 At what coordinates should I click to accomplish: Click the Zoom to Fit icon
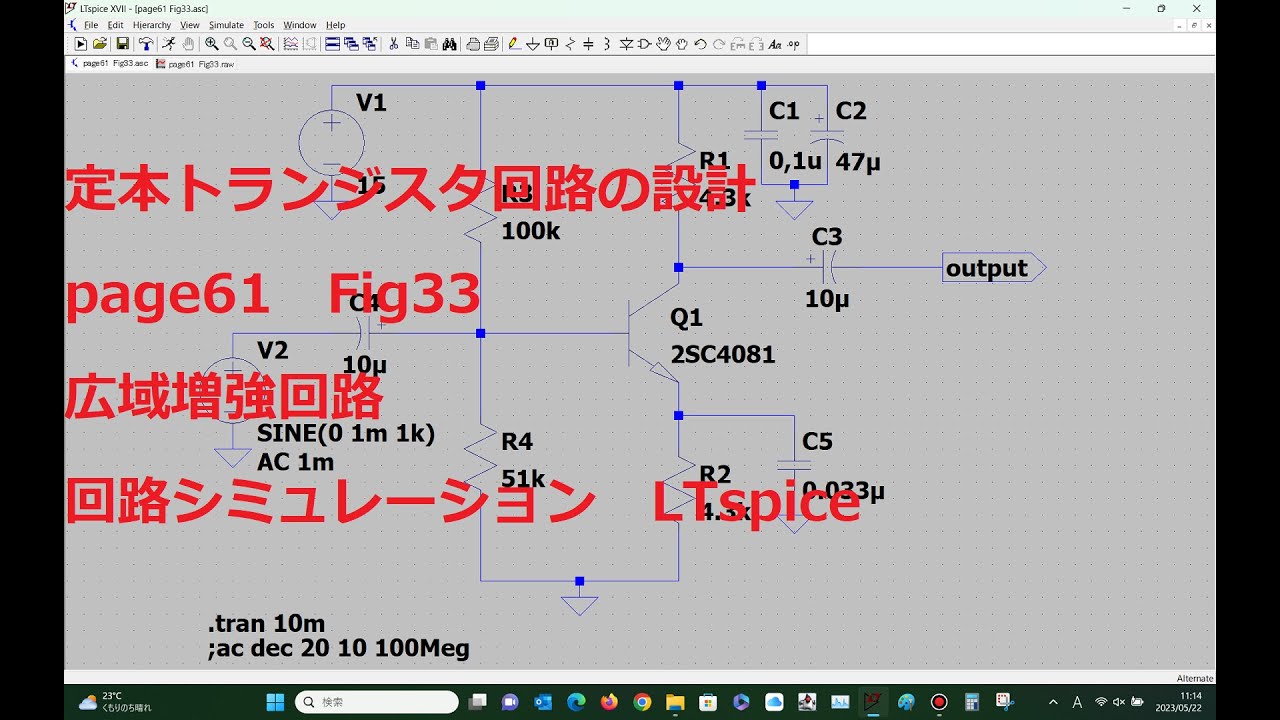click(267, 44)
